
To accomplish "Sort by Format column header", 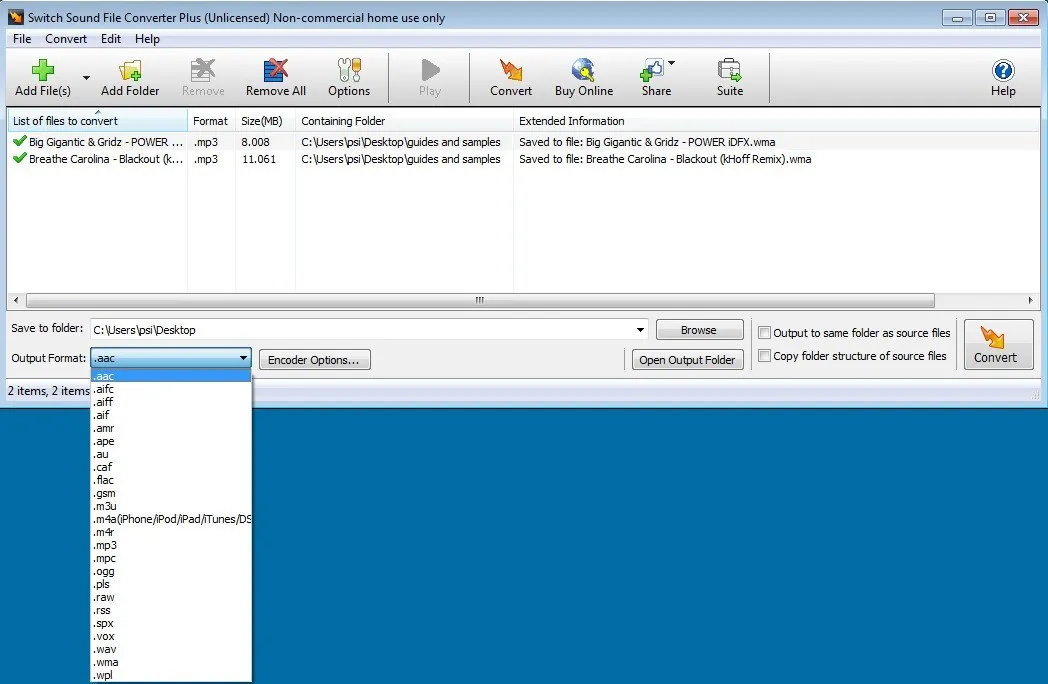I will (211, 121).
